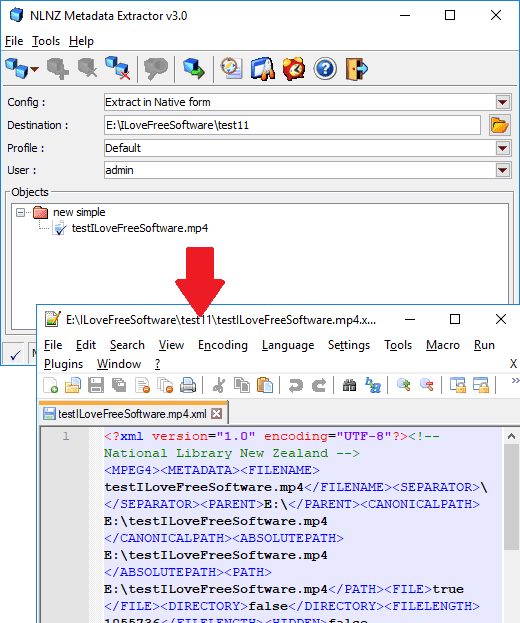Open the Notepad++ Window menu
520x623 pixels.
119,364
